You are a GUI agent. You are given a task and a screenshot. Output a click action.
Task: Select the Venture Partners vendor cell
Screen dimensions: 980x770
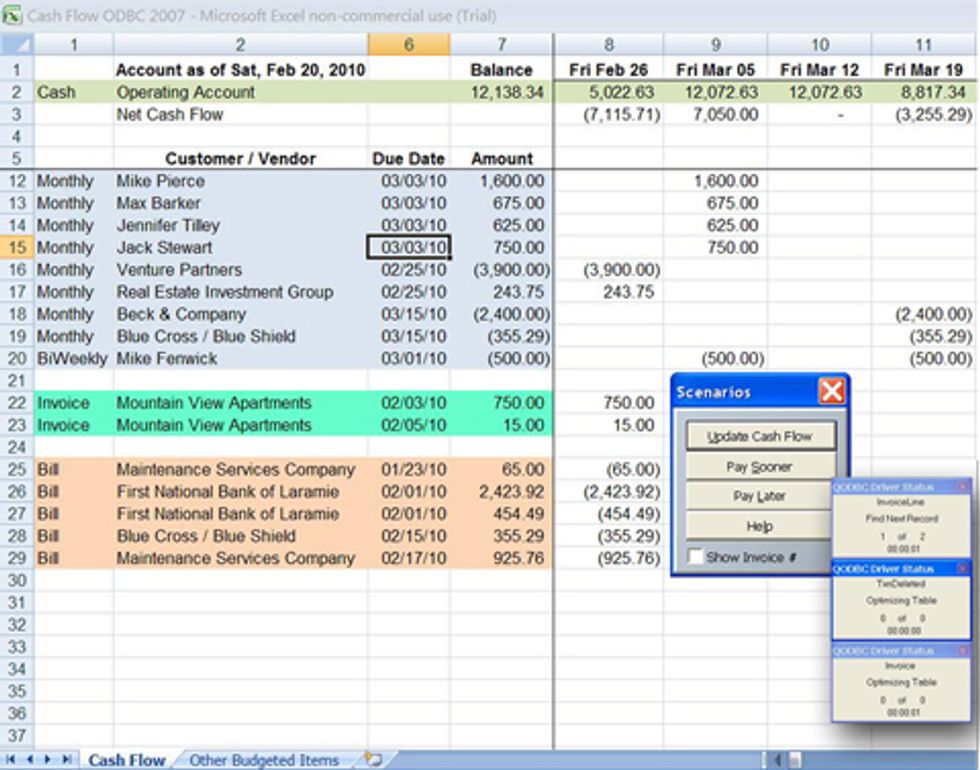click(241, 270)
